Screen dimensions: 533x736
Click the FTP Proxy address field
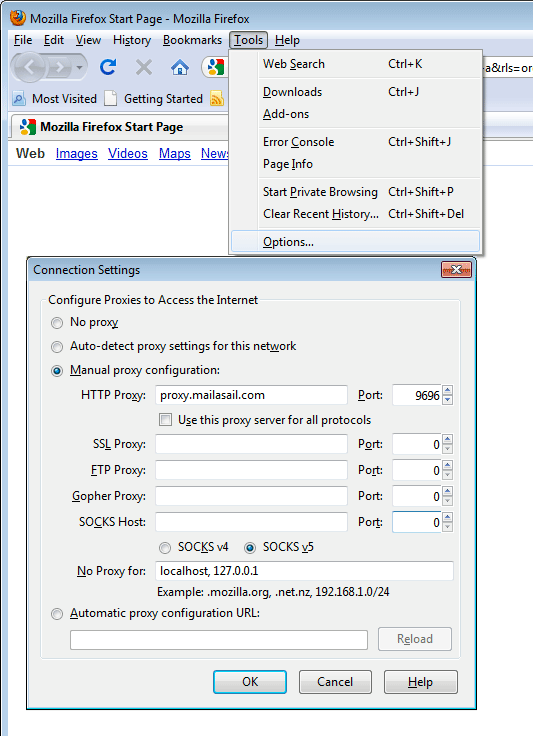(x=251, y=470)
